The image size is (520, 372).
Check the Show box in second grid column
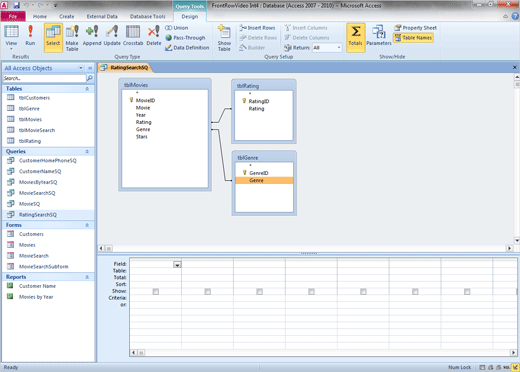click(208, 292)
